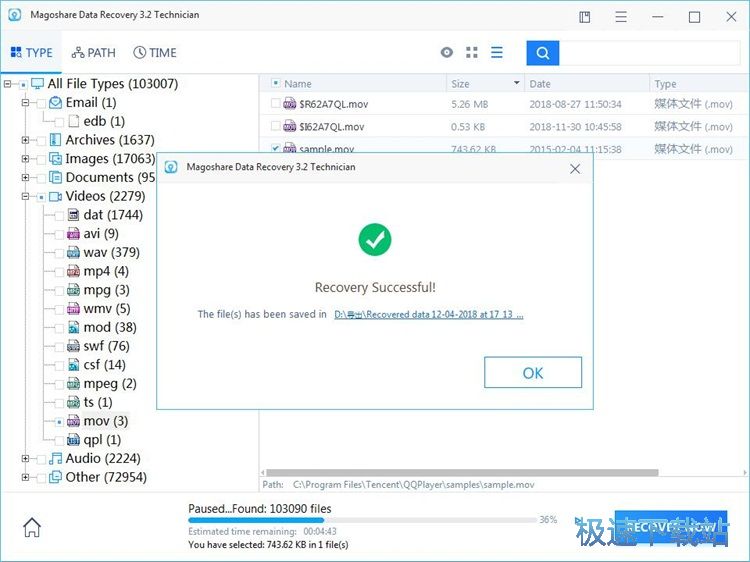750x562 pixels.
Task: Sort by the Size column header
Action: [485, 83]
